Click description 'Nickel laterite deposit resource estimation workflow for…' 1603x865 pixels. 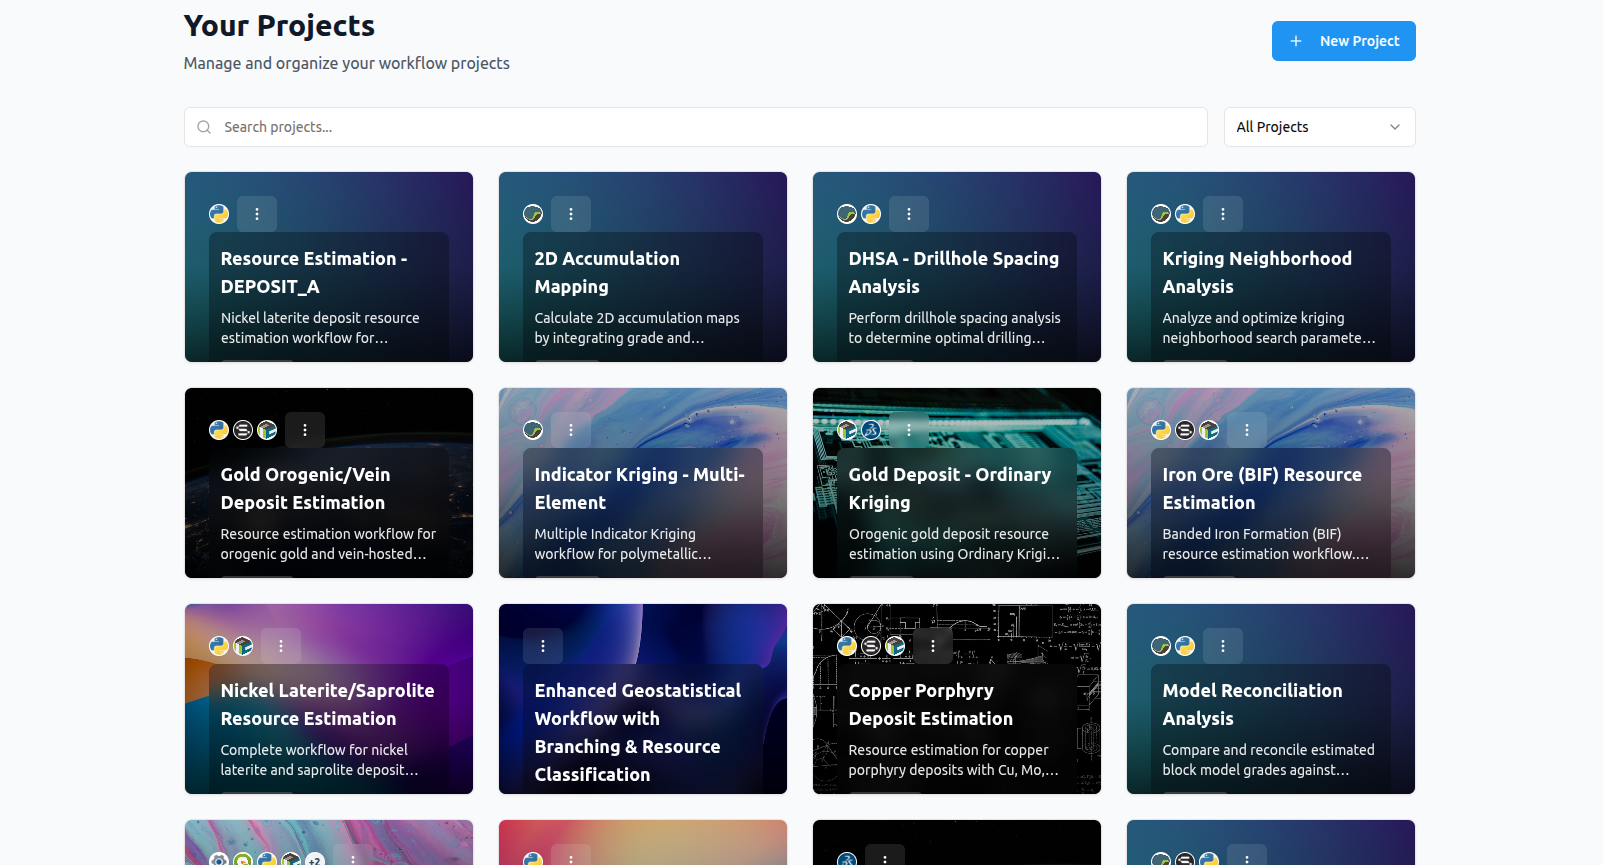[320, 328]
